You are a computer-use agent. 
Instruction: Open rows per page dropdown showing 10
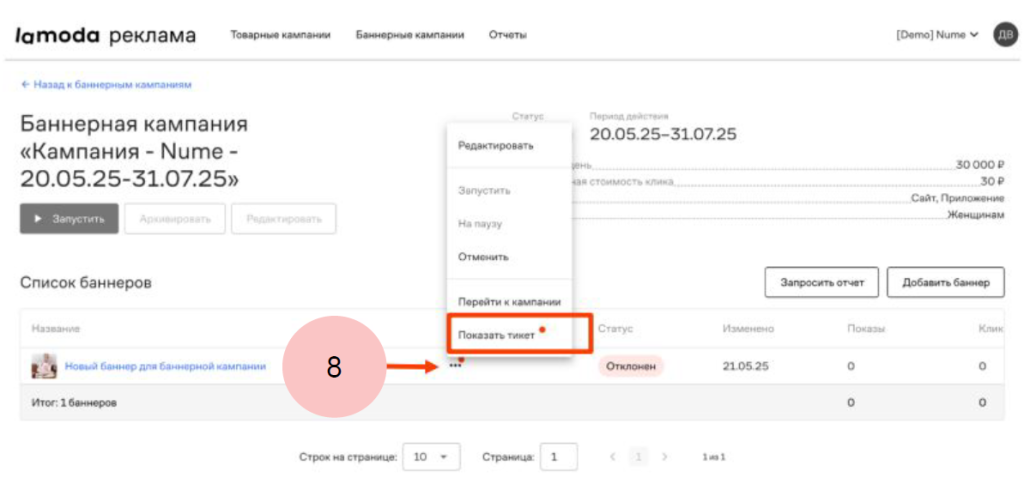click(x=432, y=457)
